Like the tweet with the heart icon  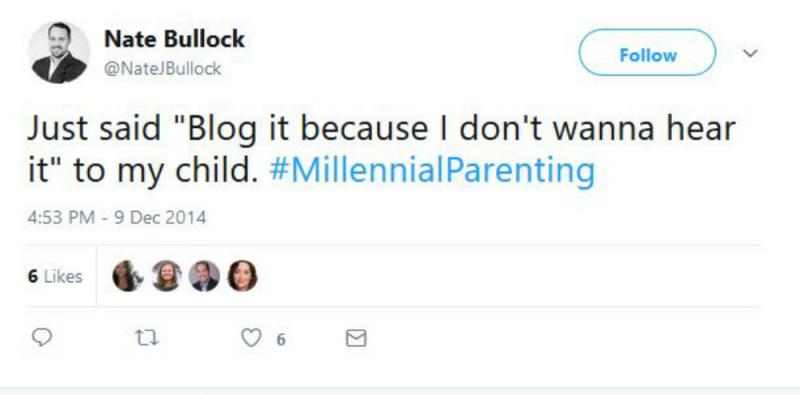pyautogui.click(x=251, y=338)
